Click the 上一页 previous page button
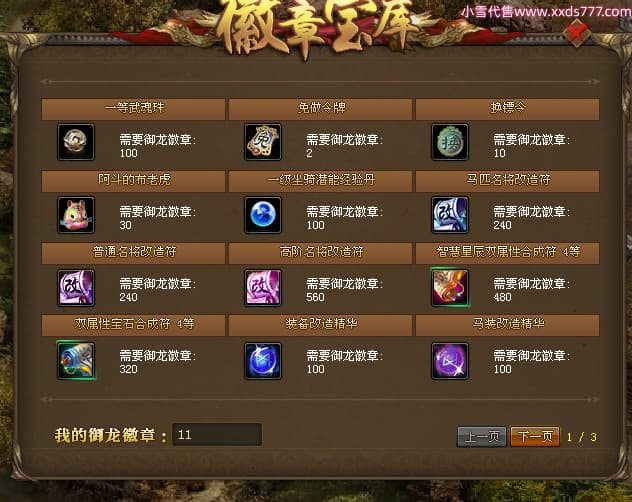Image resolution: width=632 pixels, height=502 pixels. pyautogui.click(x=482, y=436)
